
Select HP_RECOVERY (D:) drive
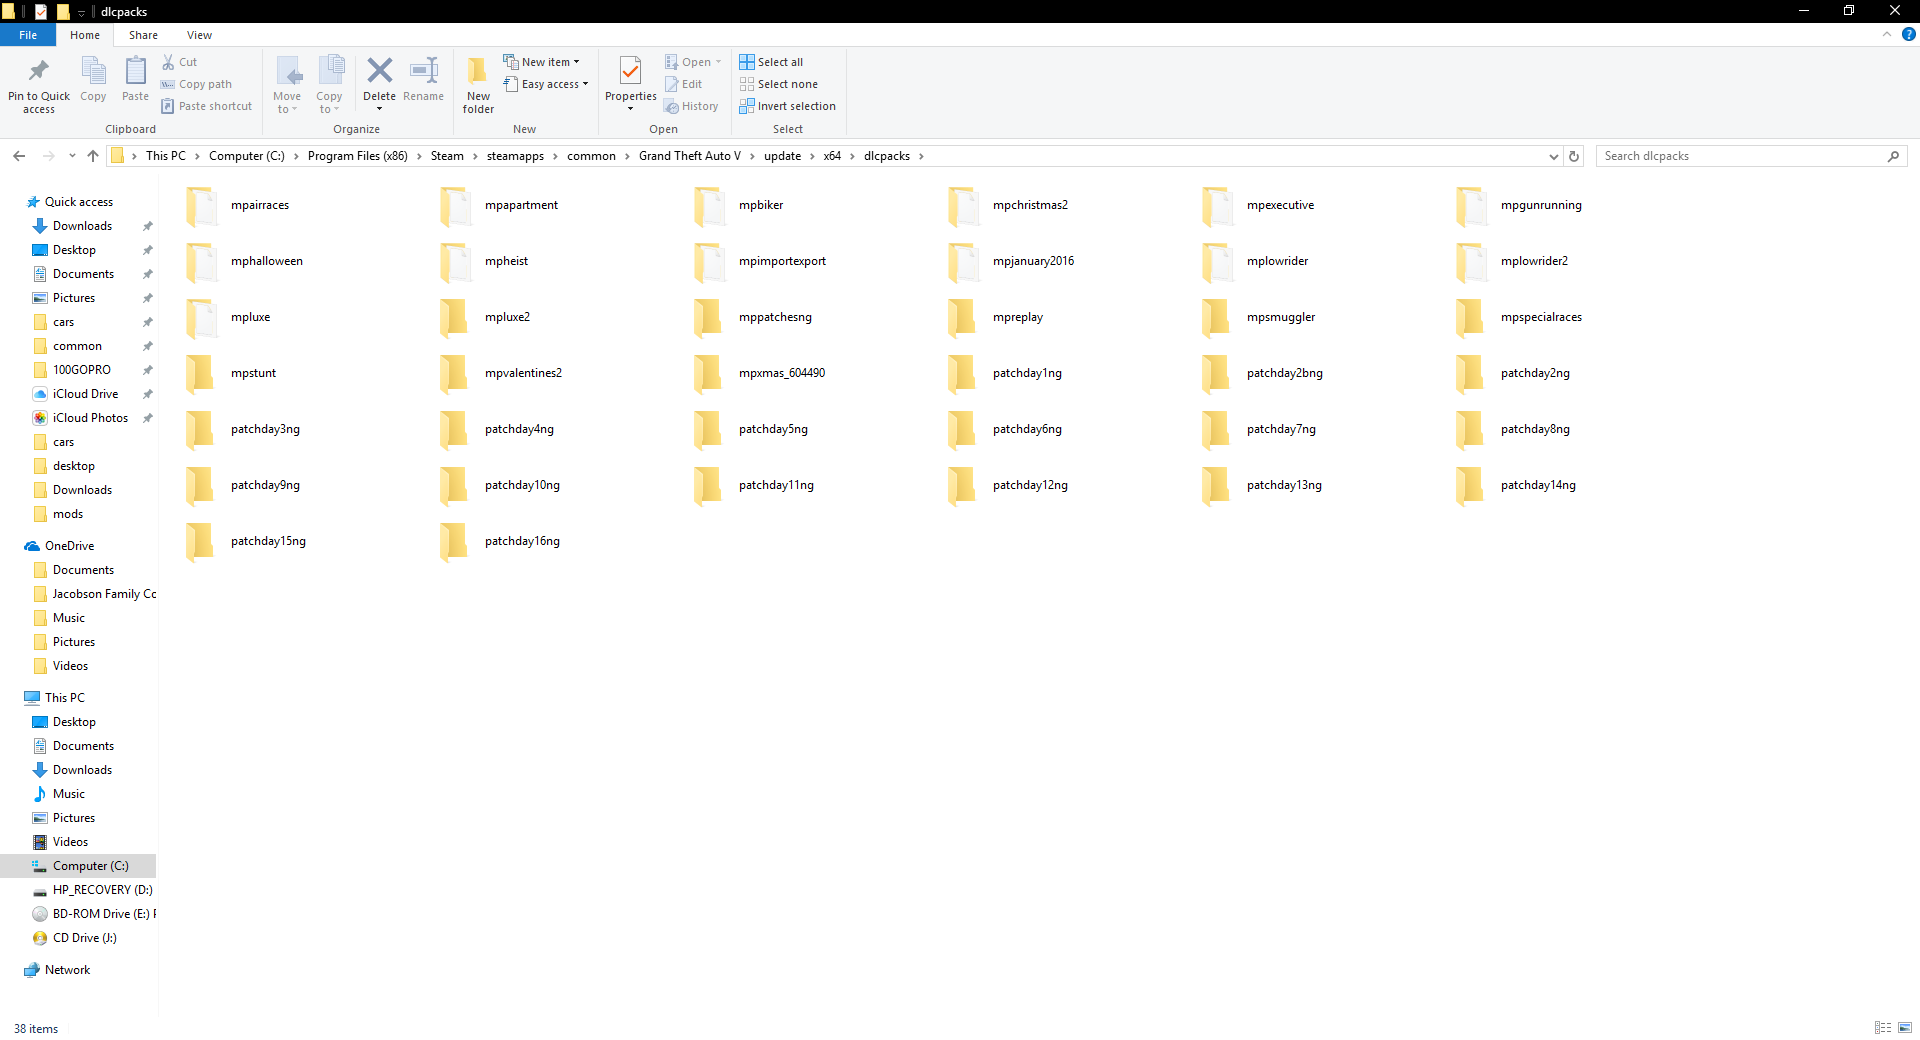(x=102, y=890)
